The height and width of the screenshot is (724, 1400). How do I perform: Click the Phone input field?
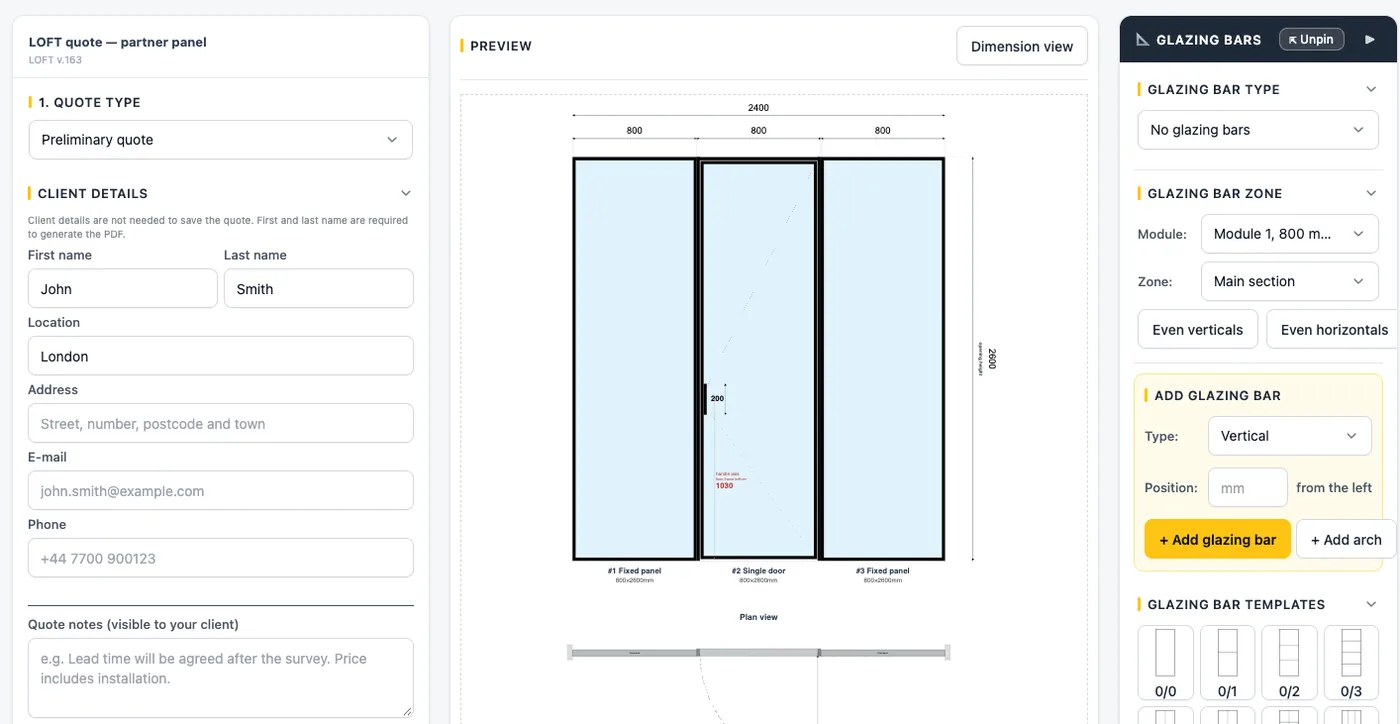[x=220, y=558]
